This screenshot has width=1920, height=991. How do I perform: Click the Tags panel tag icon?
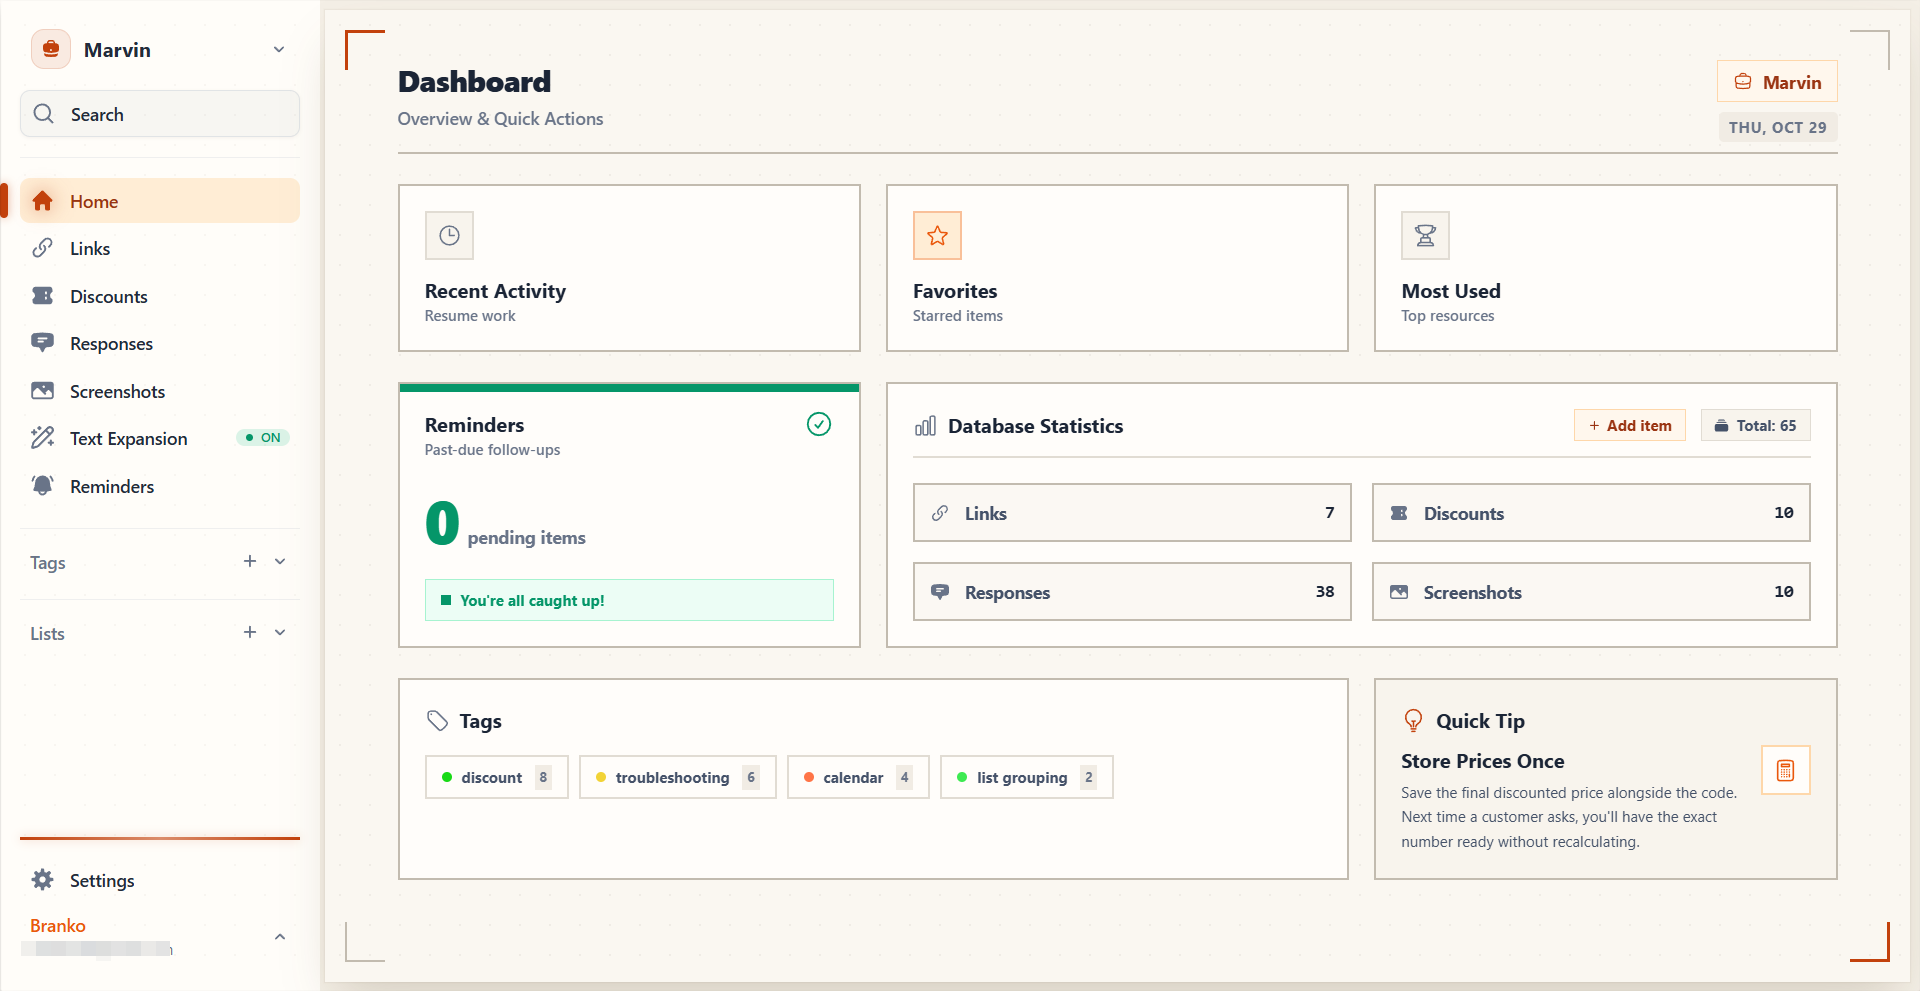437,721
